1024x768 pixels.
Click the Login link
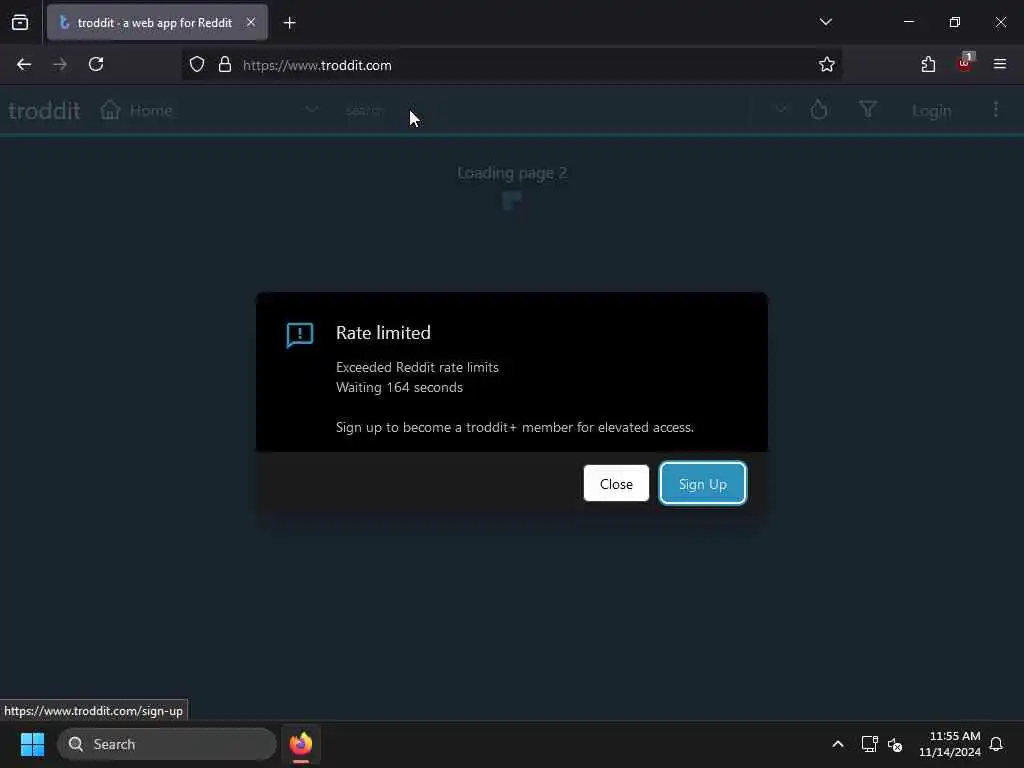click(x=931, y=111)
